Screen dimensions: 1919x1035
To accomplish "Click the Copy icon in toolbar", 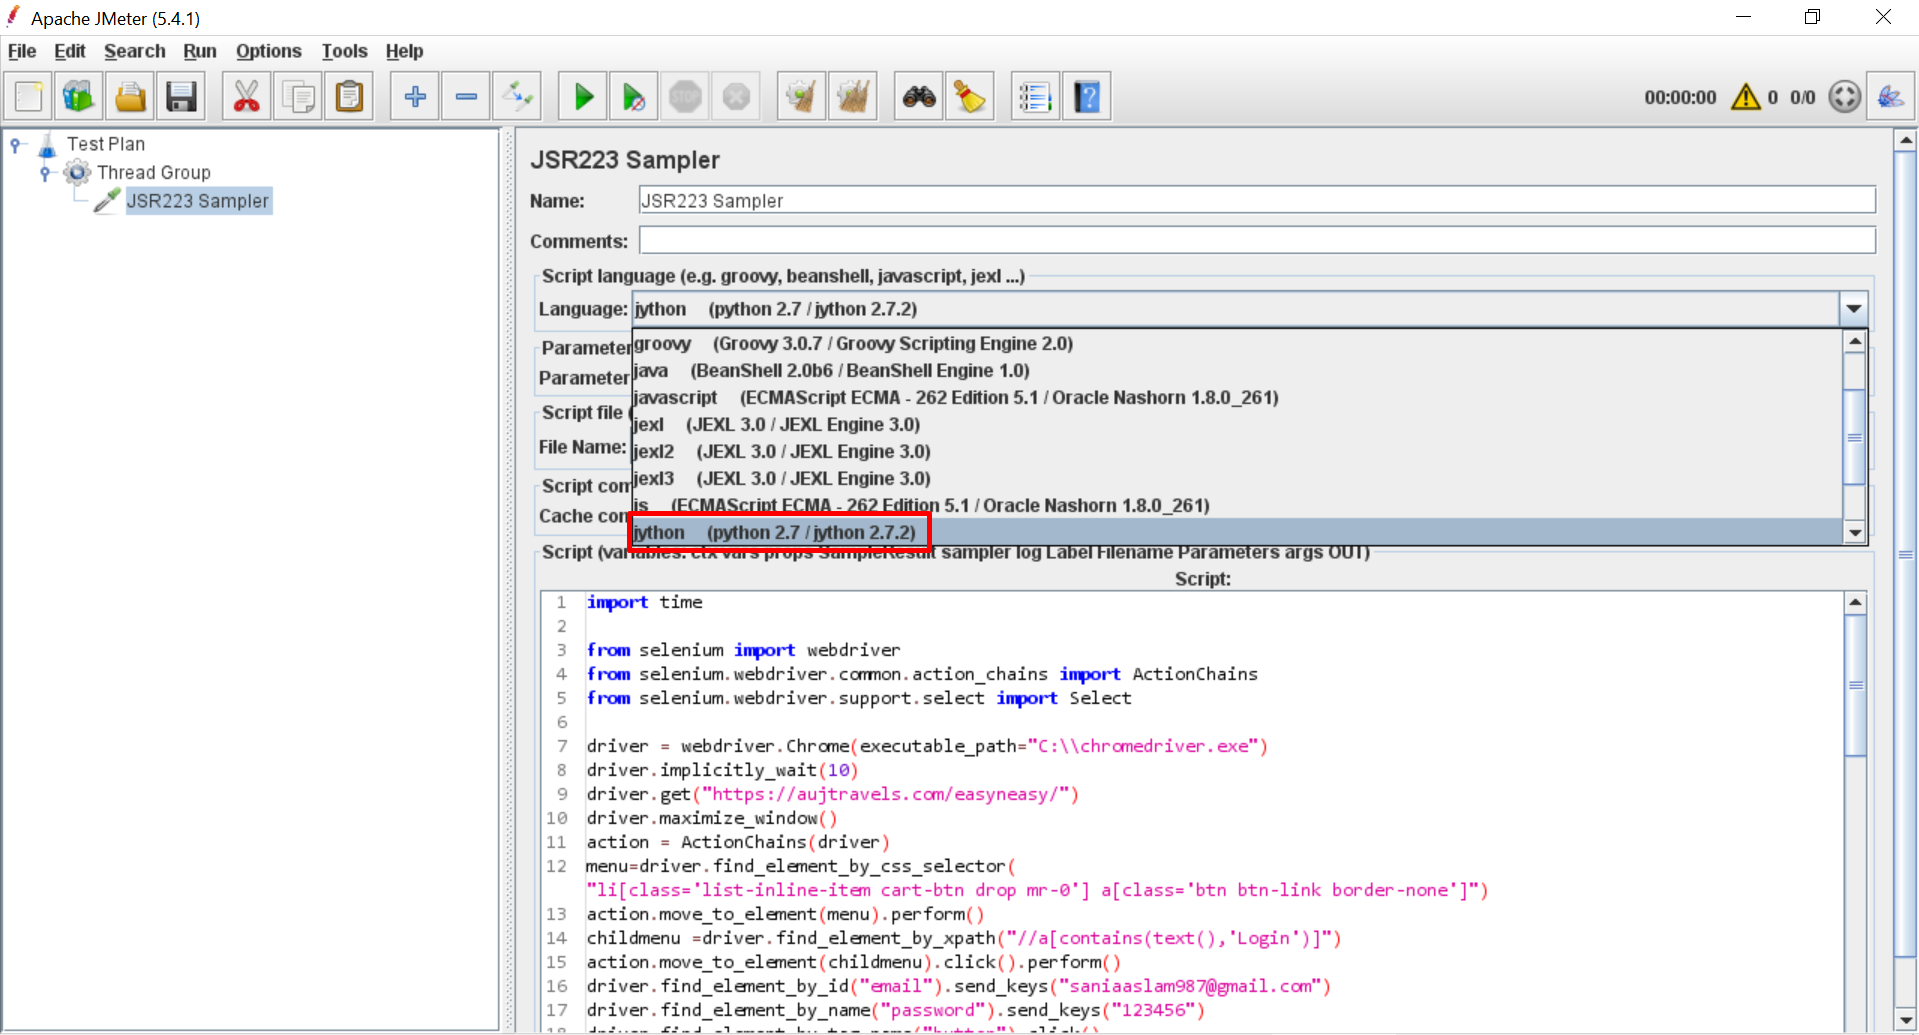I will tap(298, 97).
